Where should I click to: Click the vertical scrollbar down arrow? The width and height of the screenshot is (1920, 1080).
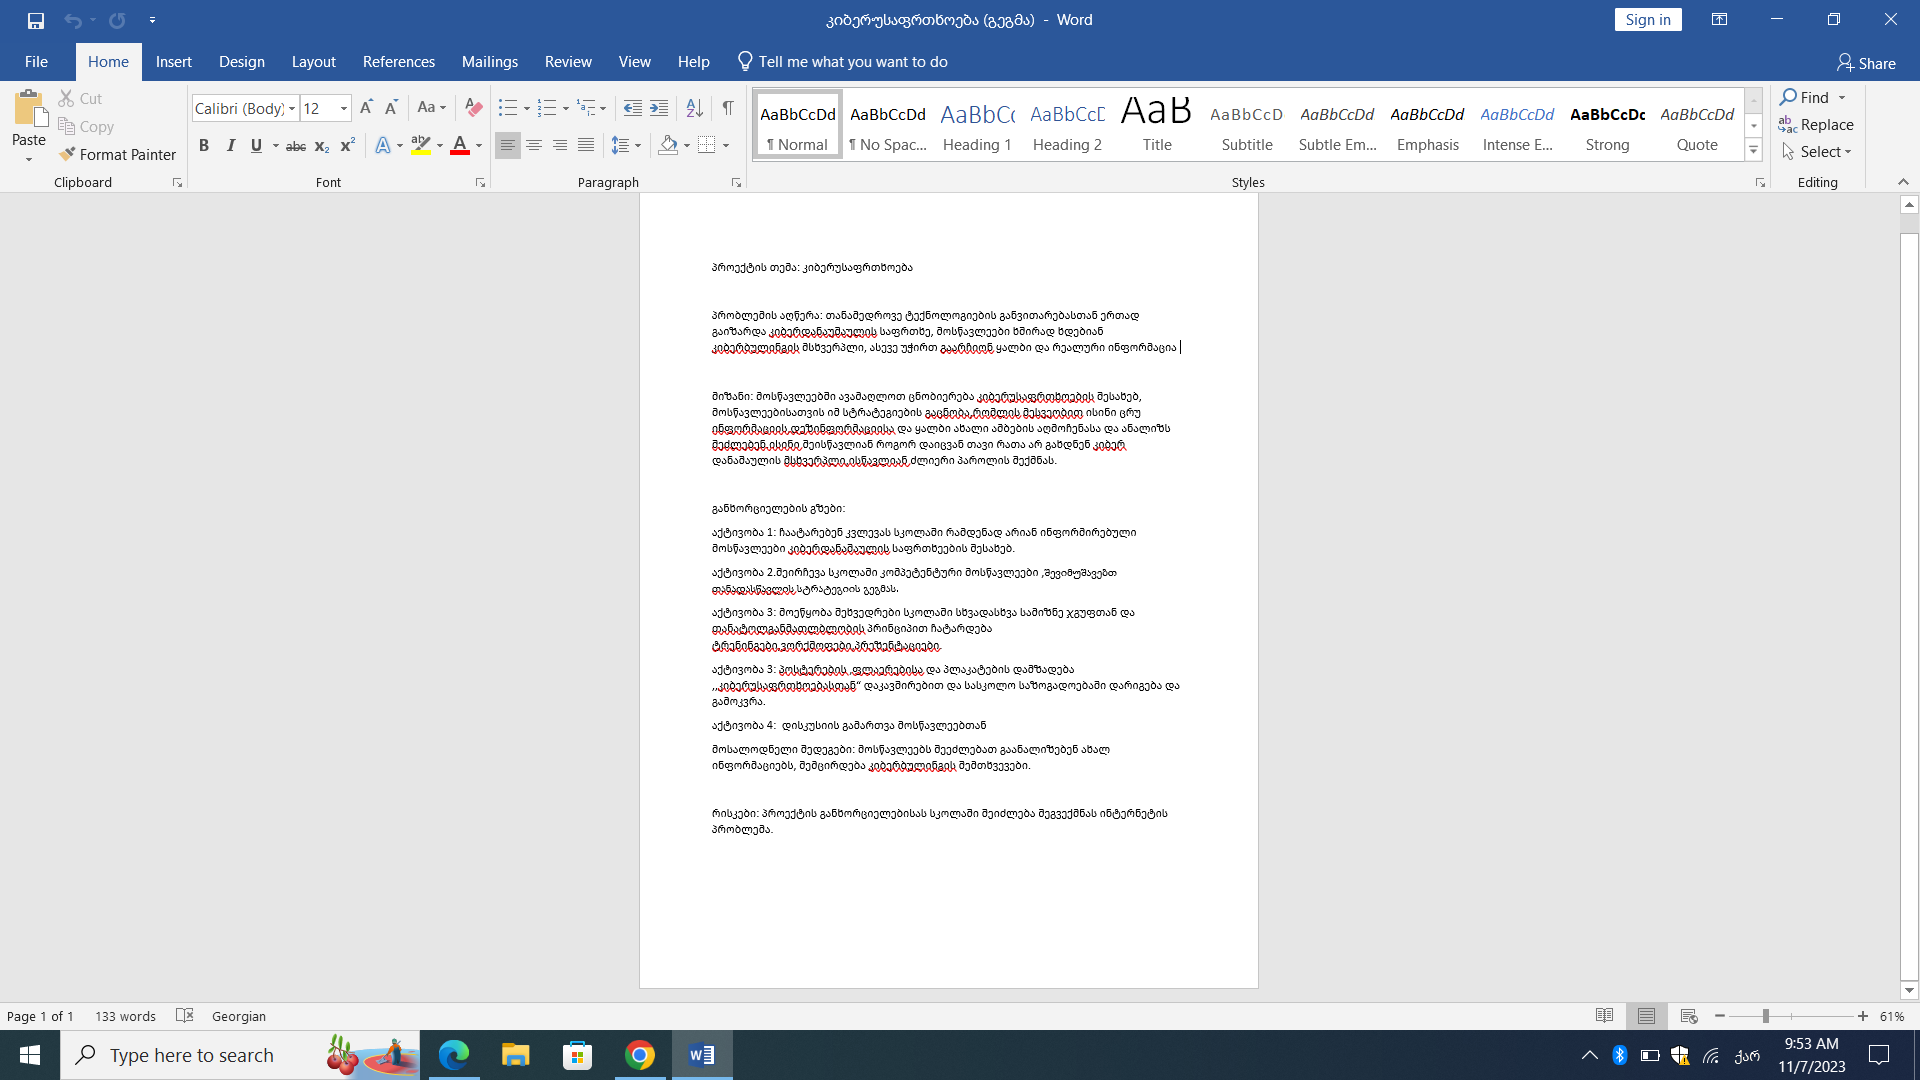pos(1909,991)
